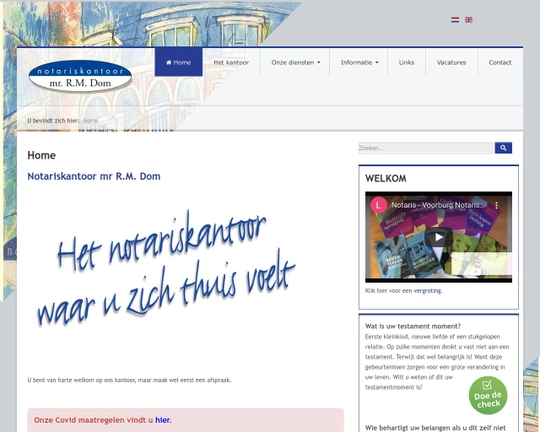Click the video channel avatar 'L'
540x432 pixels.
pos(378,205)
